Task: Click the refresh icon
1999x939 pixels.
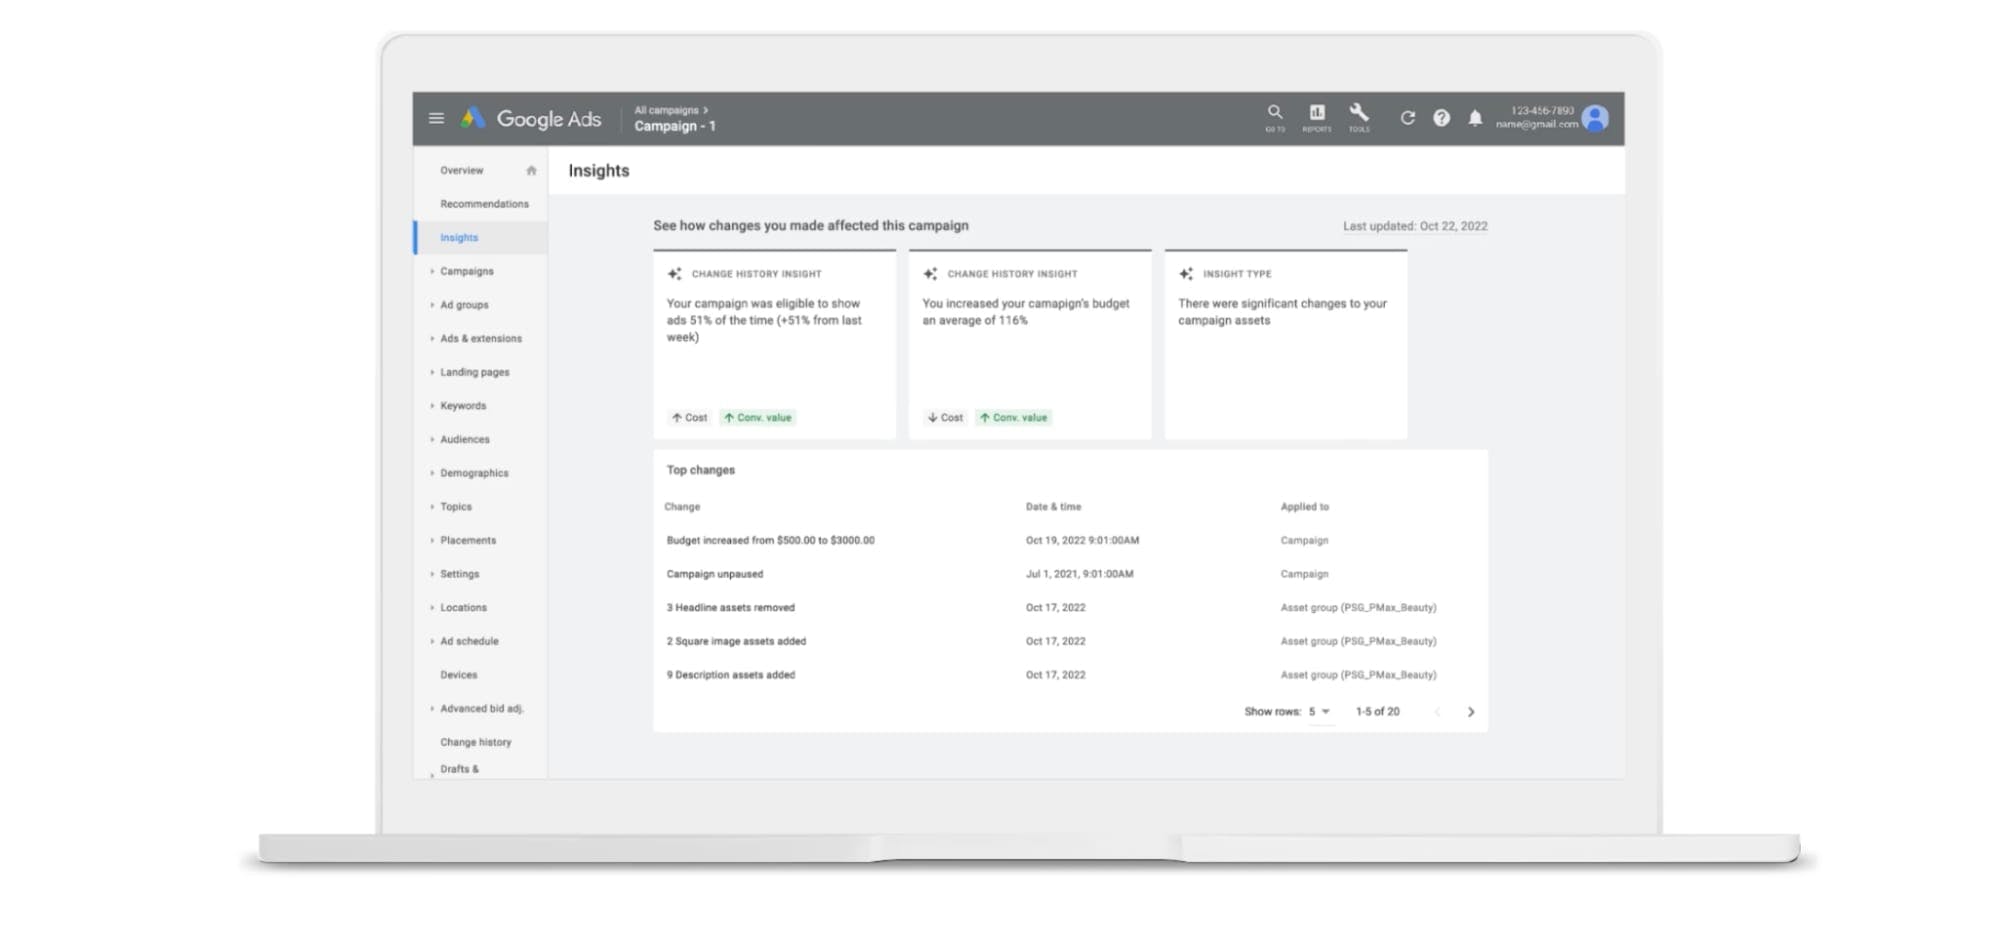Action: [x=1407, y=118]
